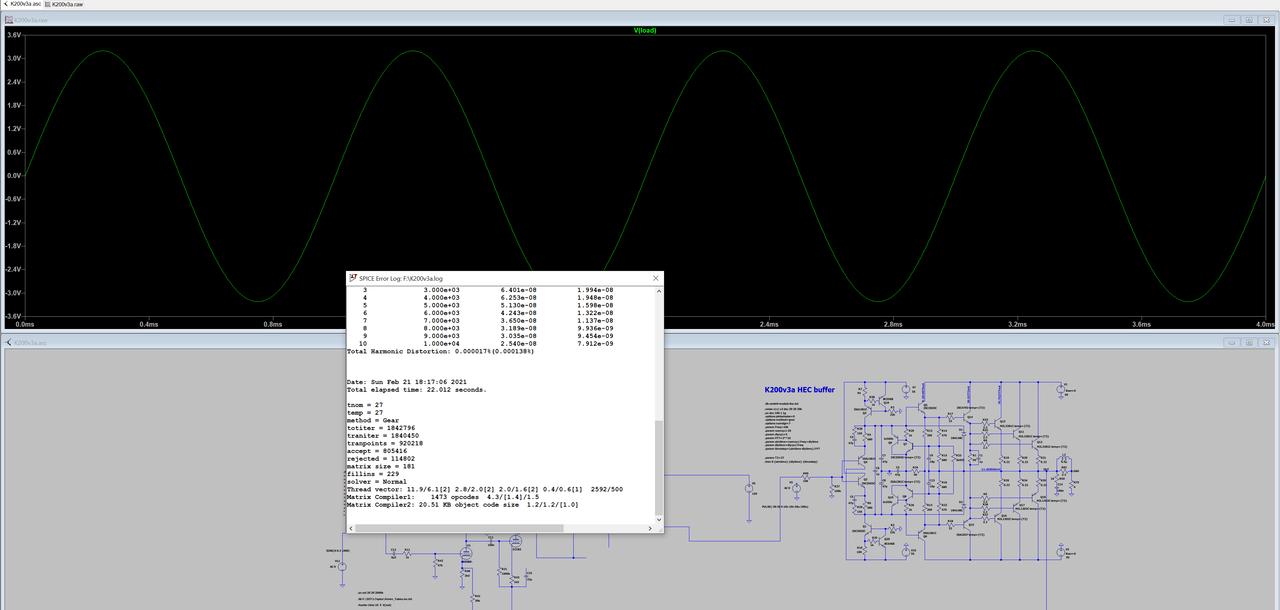Image resolution: width=1280 pixels, height=610 pixels.
Task: Click the "tranpoints = 920218" log line
Action: tap(384, 443)
